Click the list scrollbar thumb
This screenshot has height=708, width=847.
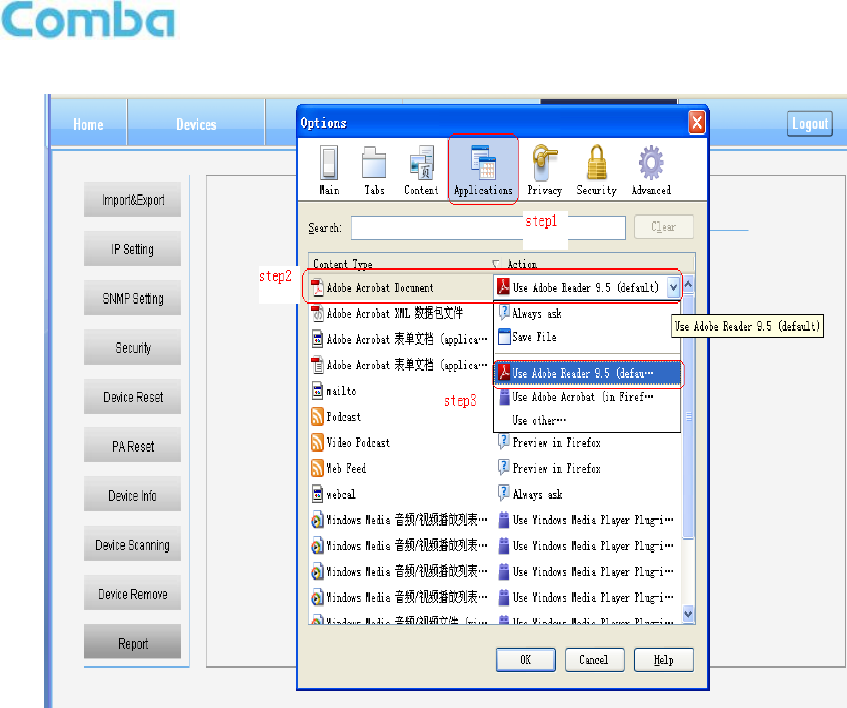point(688,416)
